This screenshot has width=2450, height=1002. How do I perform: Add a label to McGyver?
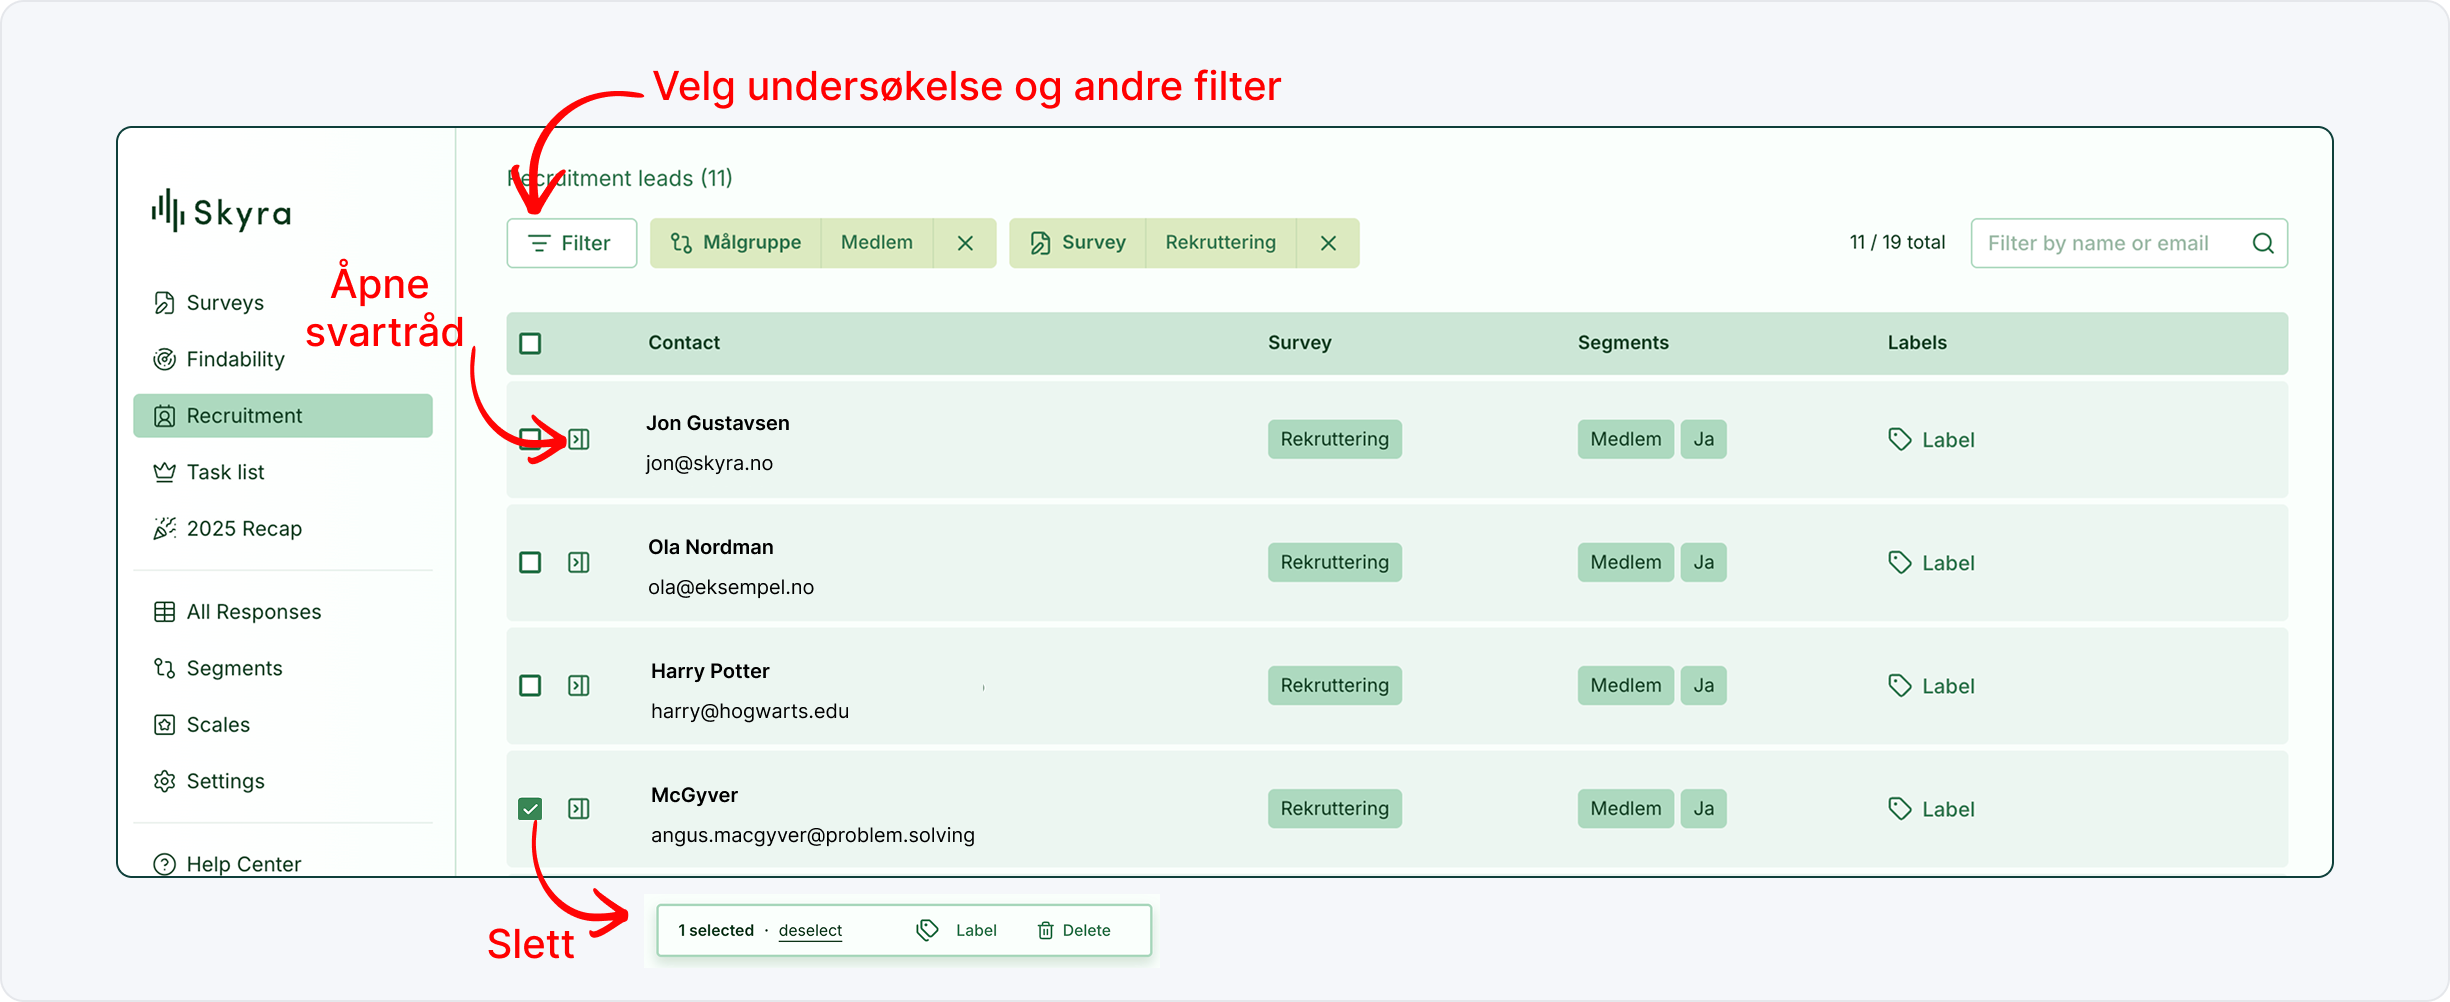pyautogui.click(x=1931, y=809)
